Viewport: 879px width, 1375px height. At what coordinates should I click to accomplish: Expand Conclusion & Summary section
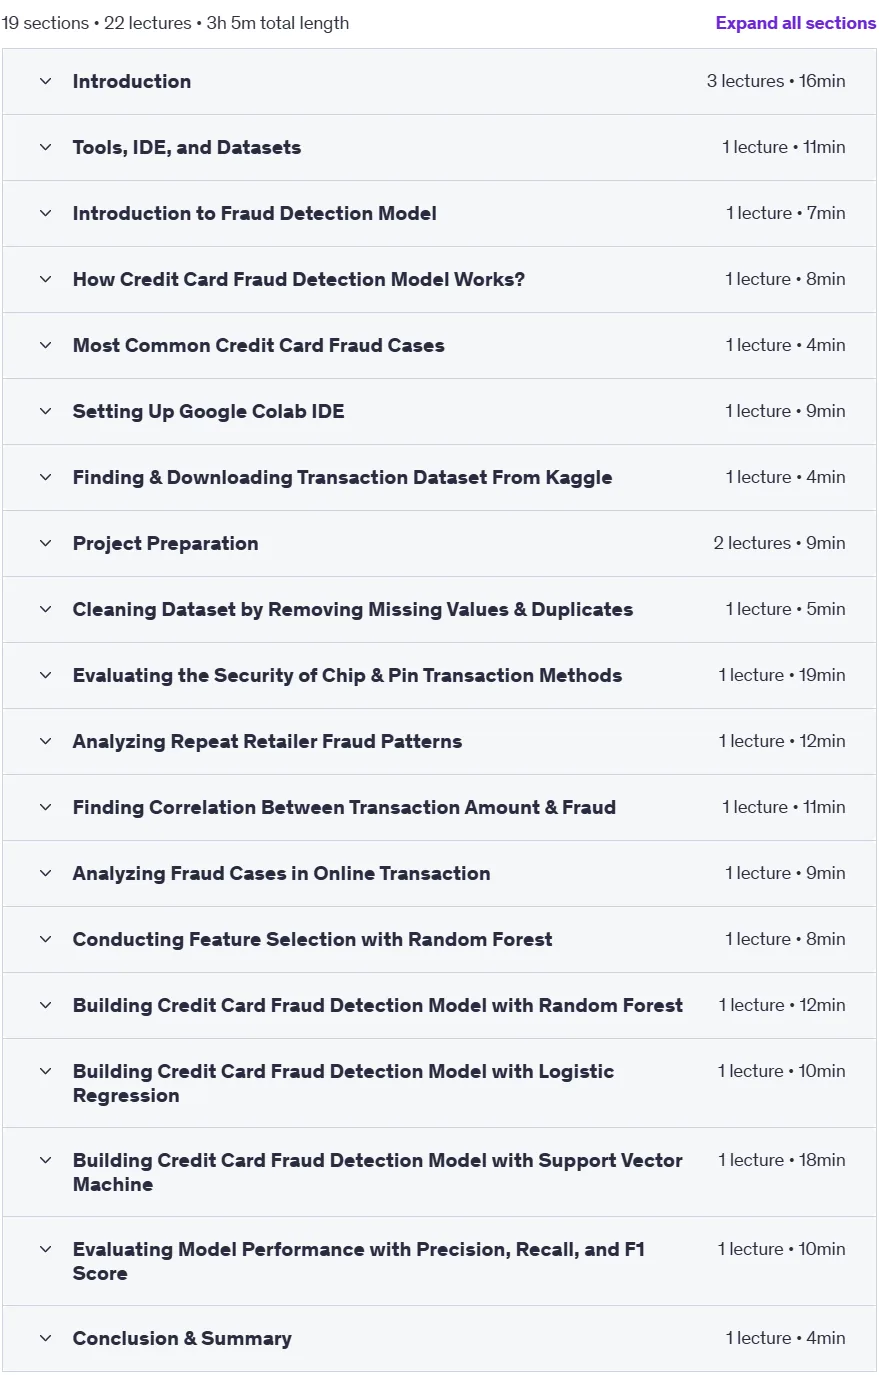tap(439, 1338)
